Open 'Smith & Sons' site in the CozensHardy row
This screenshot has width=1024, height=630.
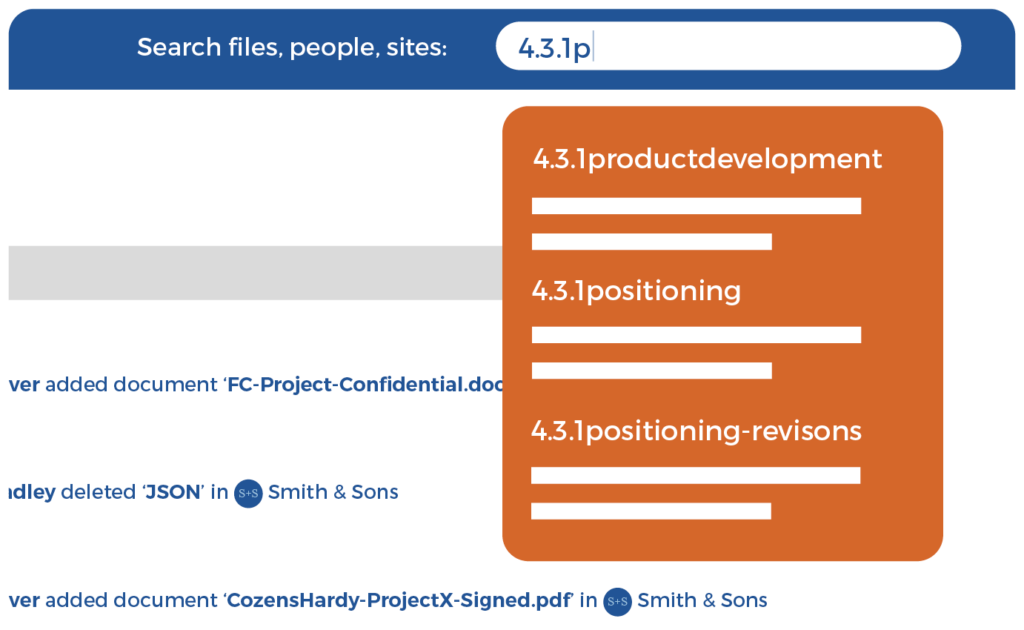click(702, 601)
